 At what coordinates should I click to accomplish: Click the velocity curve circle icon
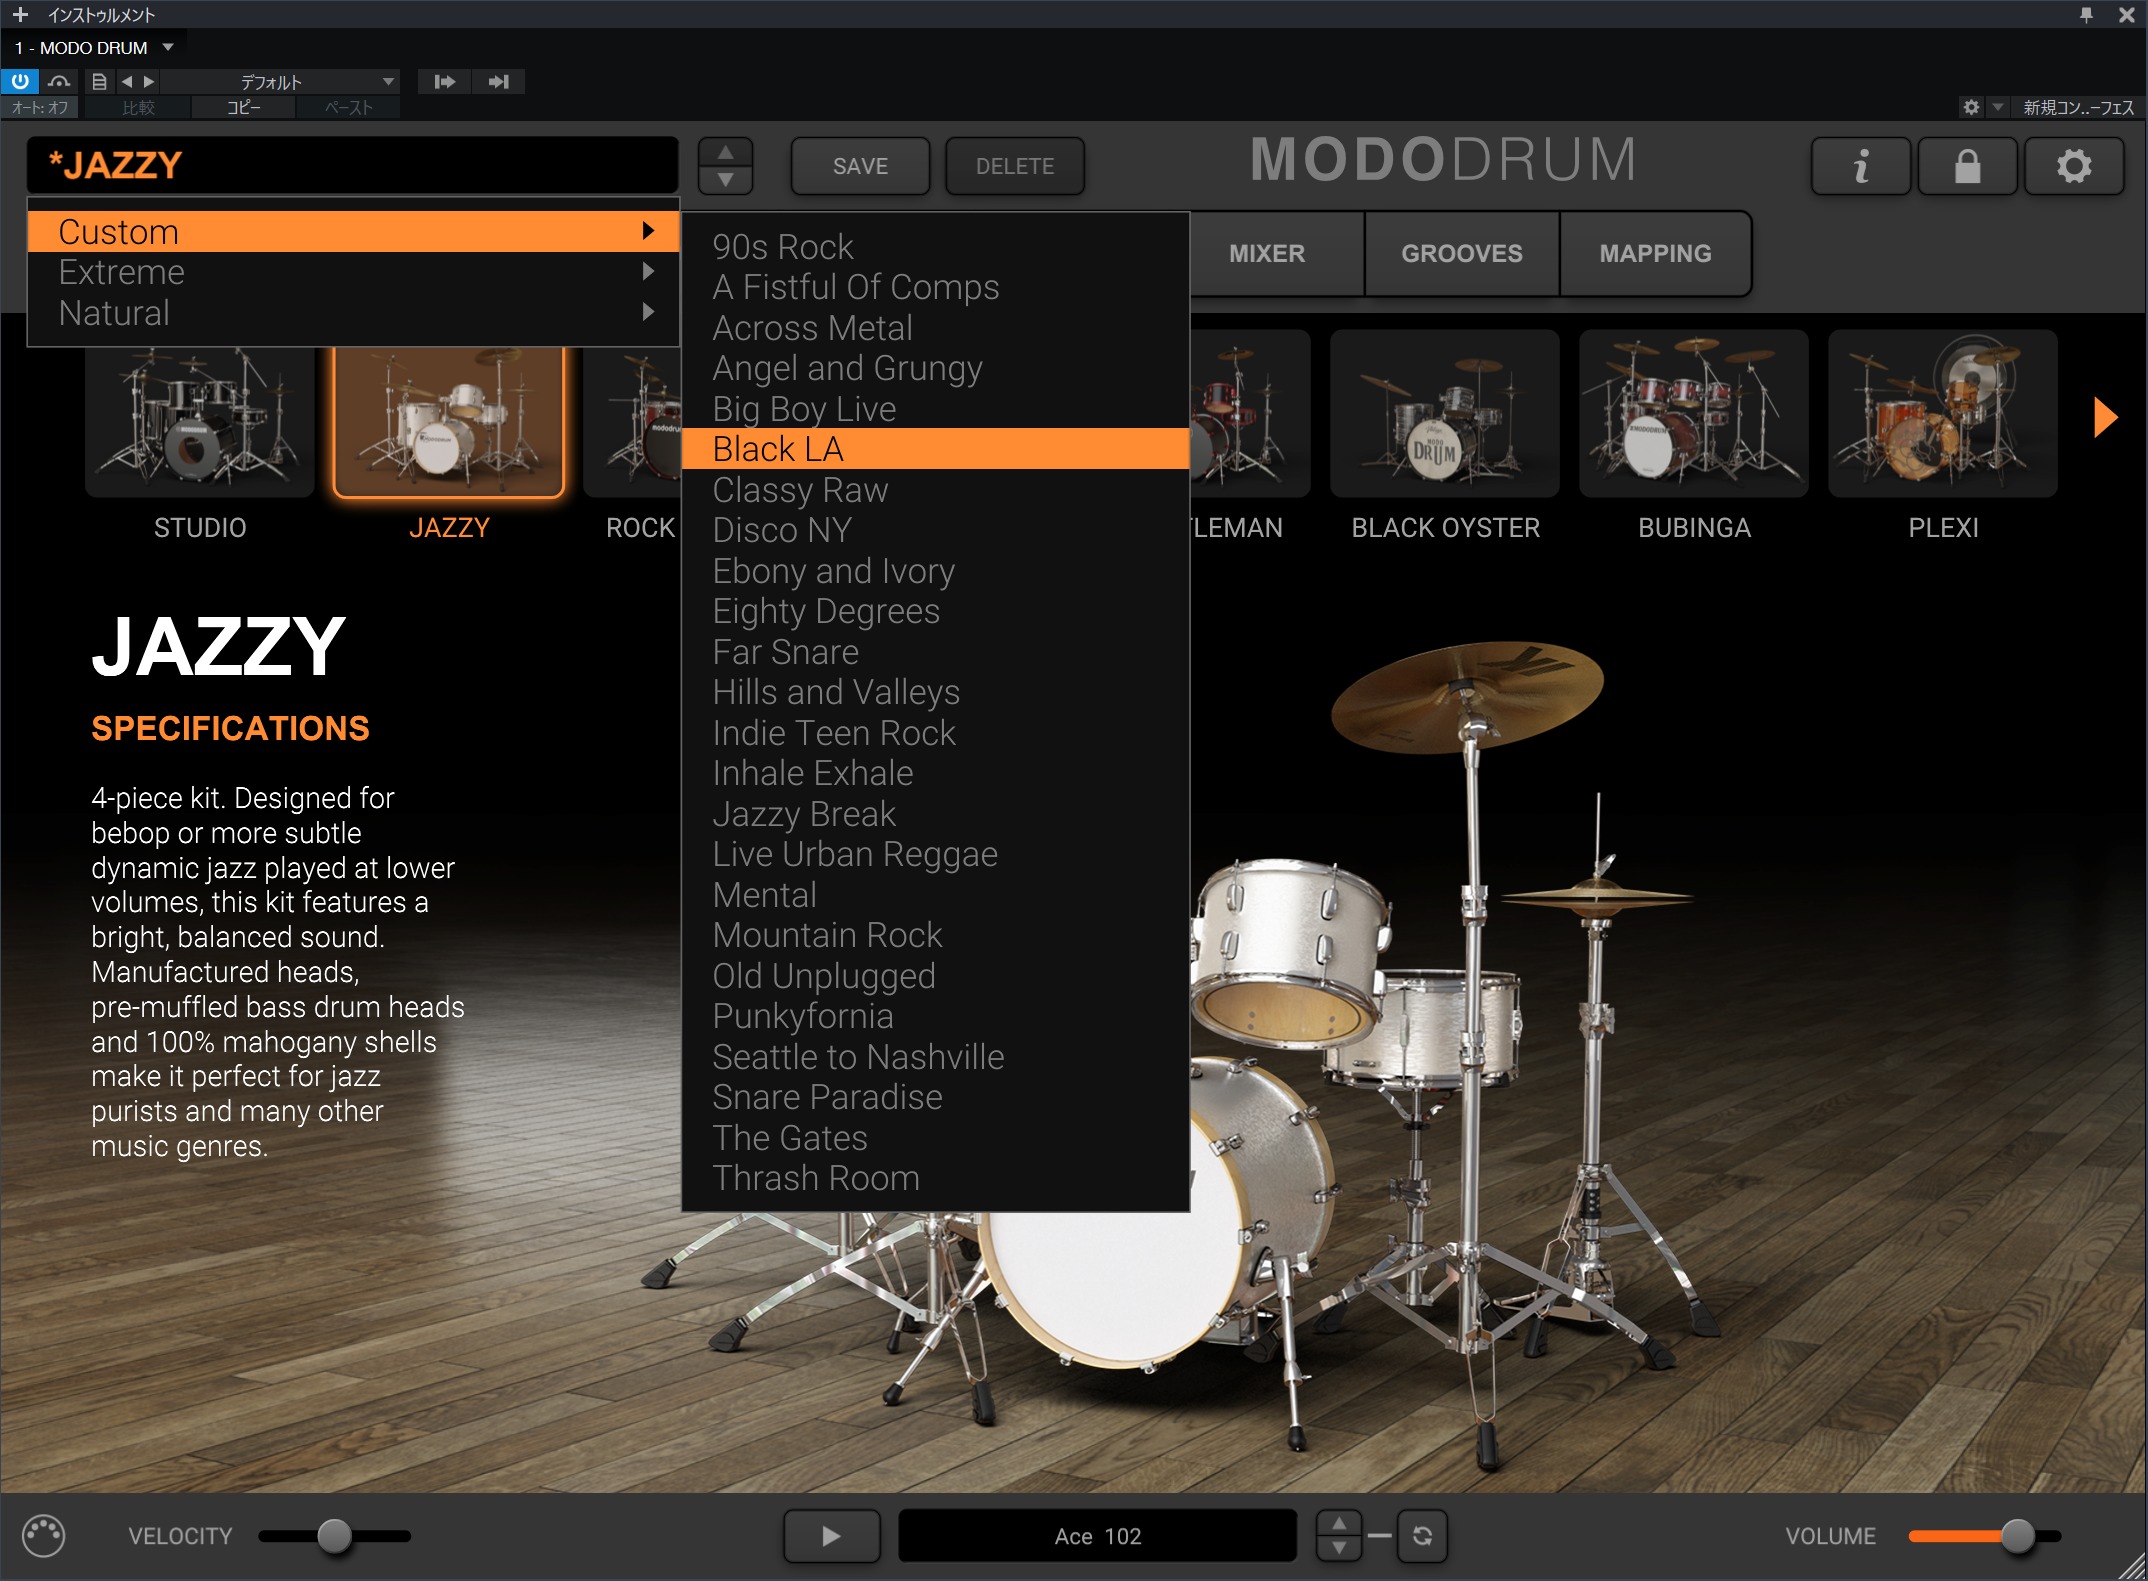43,1536
